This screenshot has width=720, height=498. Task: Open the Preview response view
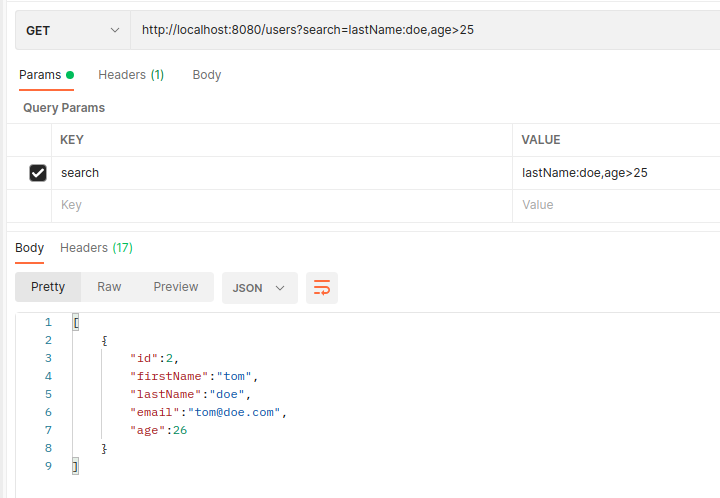[x=176, y=287]
